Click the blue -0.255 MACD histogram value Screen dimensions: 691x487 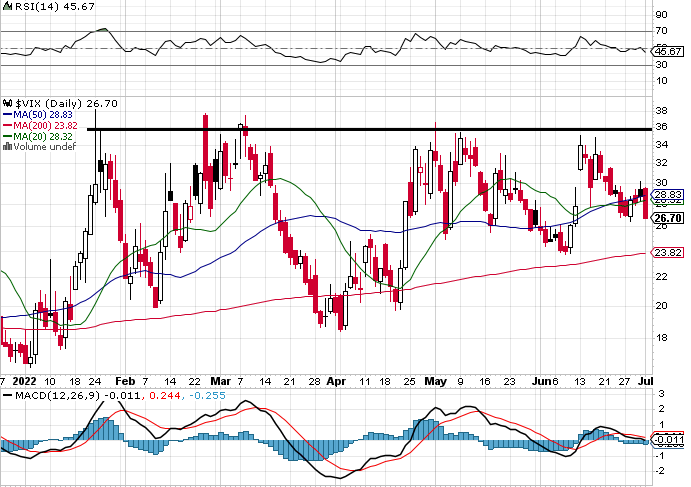tap(207, 395)
